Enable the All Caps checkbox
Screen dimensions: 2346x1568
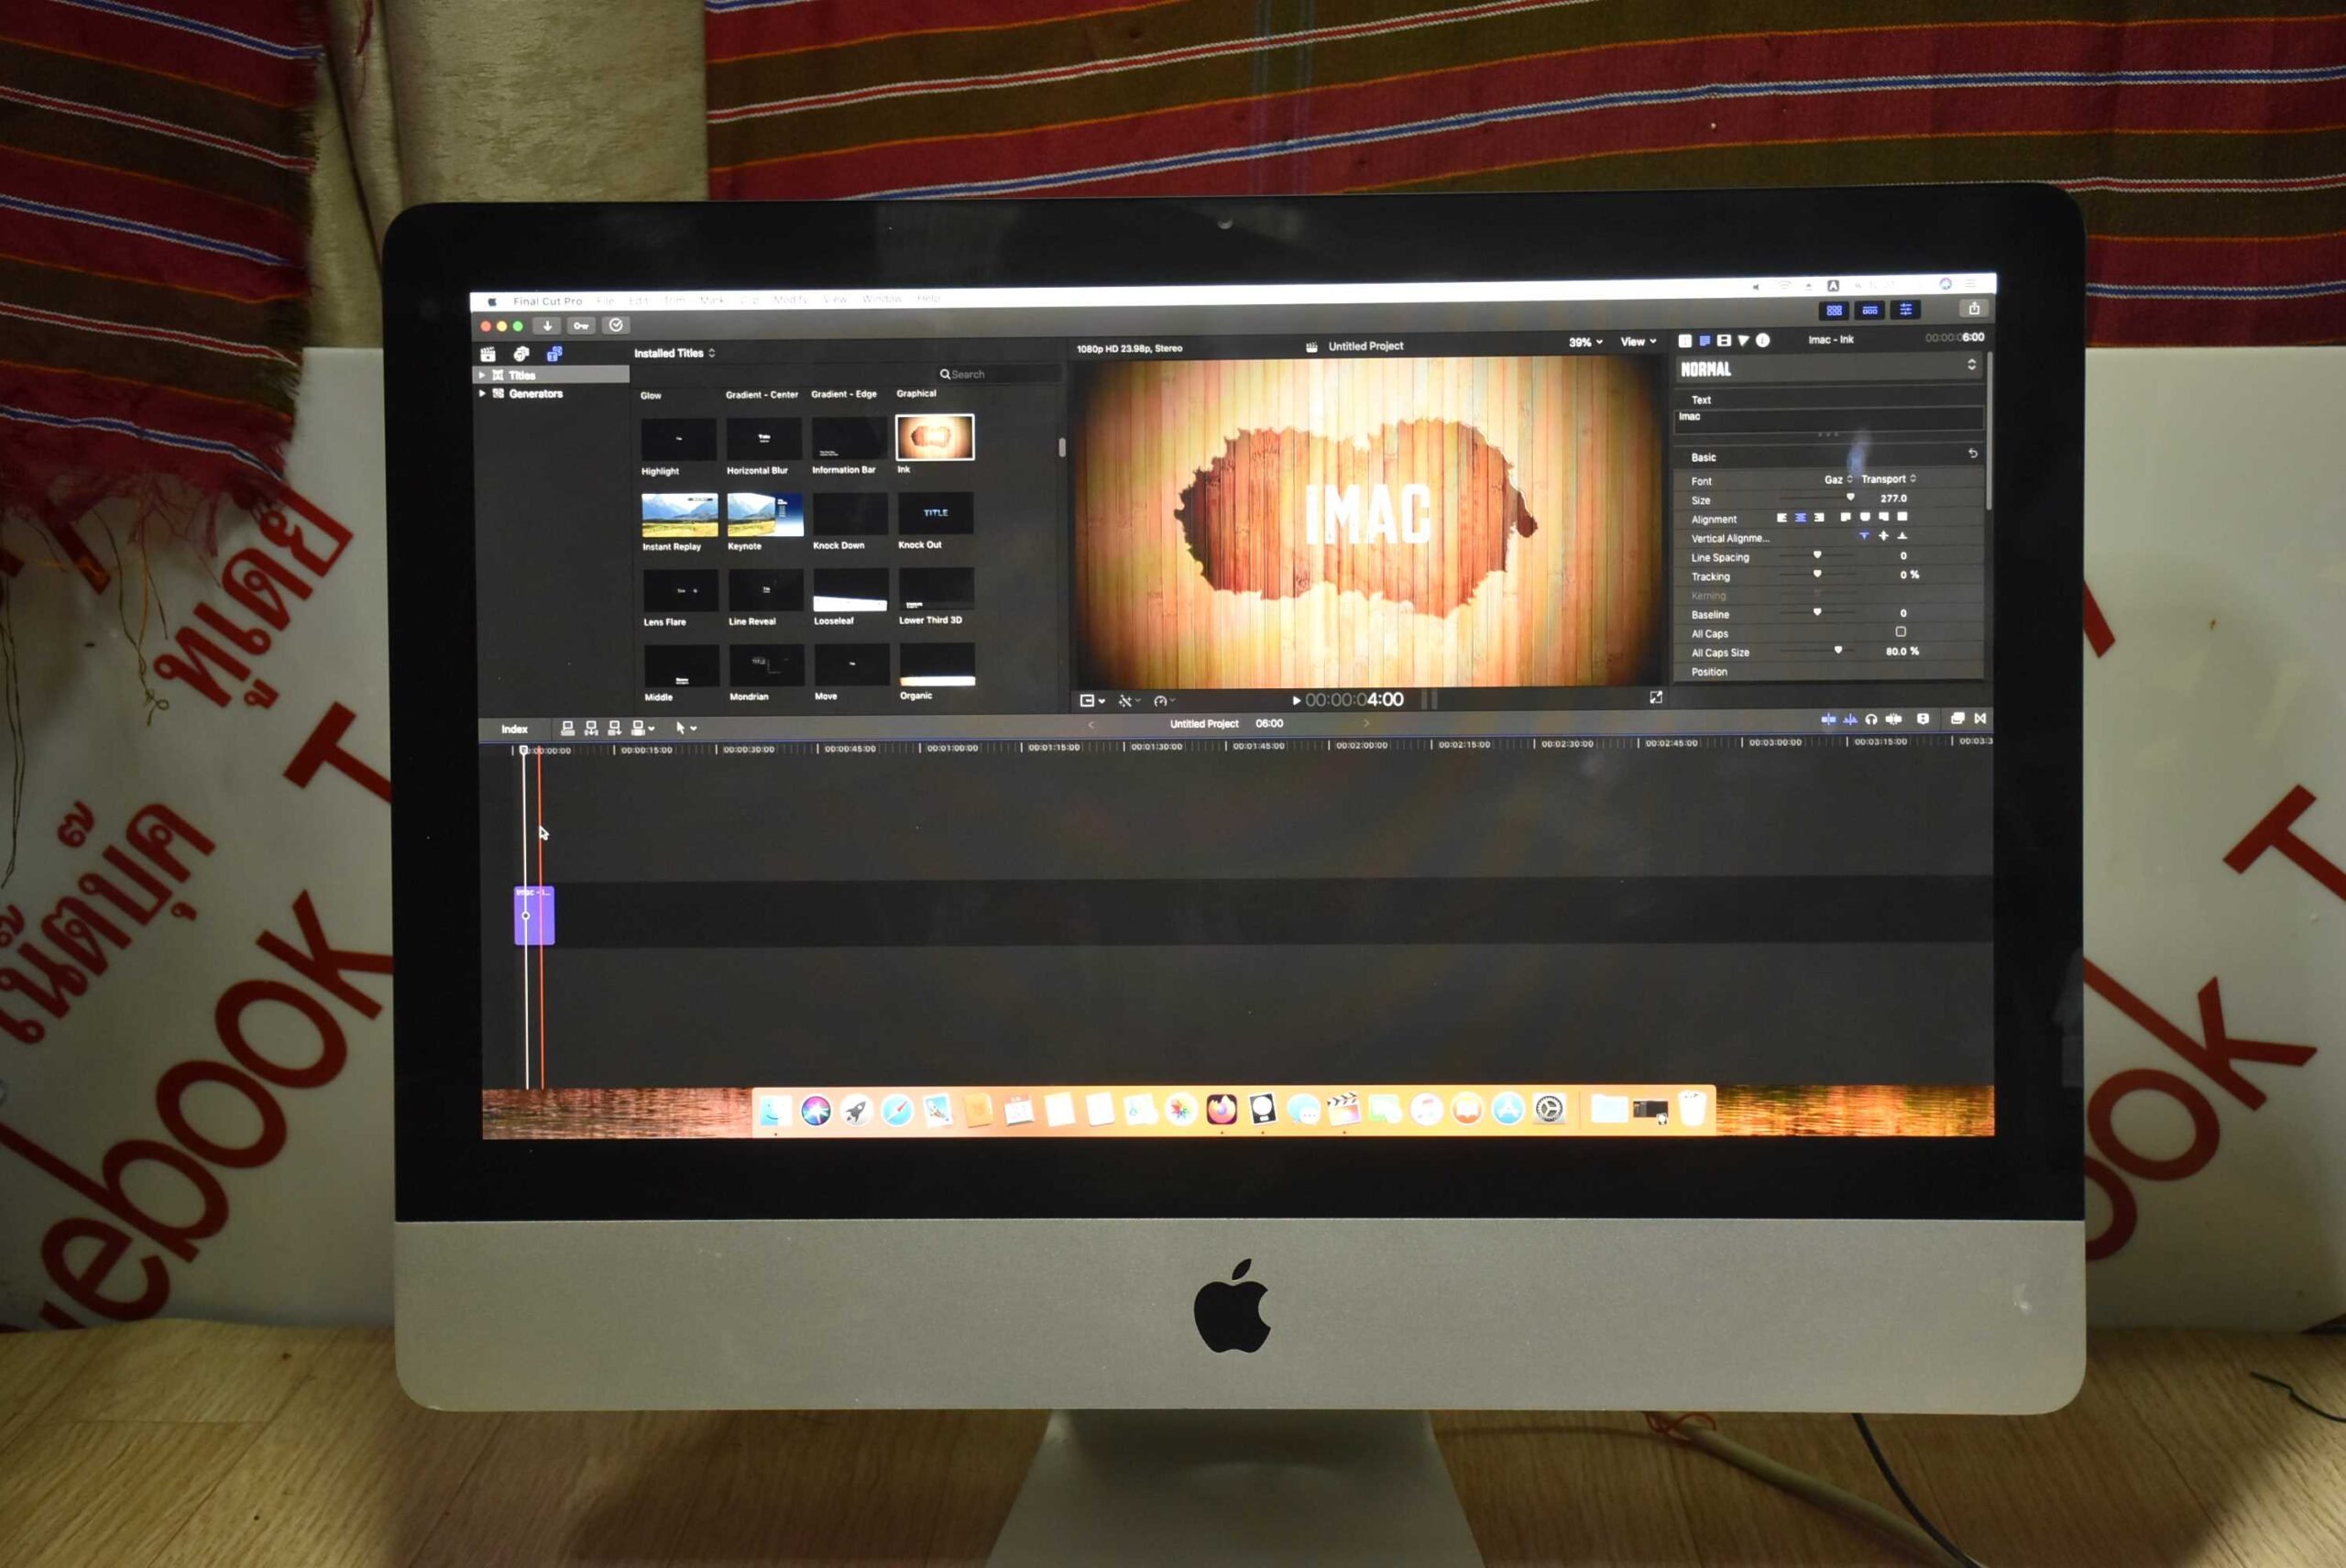pyautogui.click(x=1900, y=632)
